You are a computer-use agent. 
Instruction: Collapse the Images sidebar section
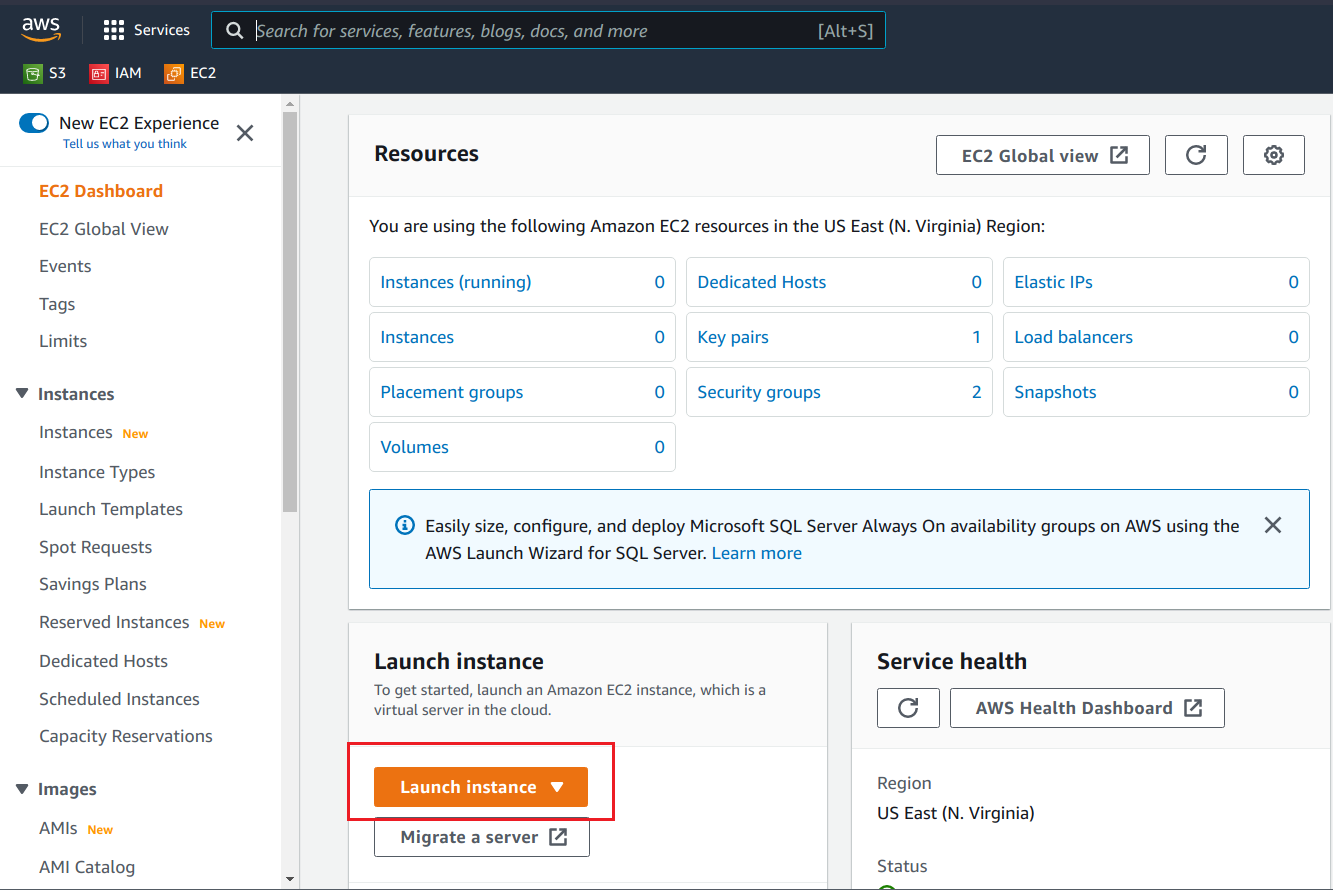click(23, 788)
